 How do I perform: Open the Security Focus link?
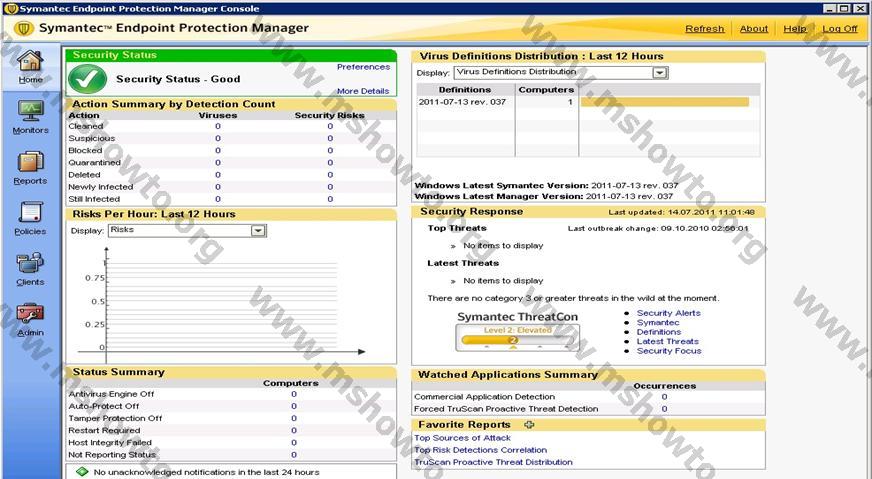tap(669, 351)
